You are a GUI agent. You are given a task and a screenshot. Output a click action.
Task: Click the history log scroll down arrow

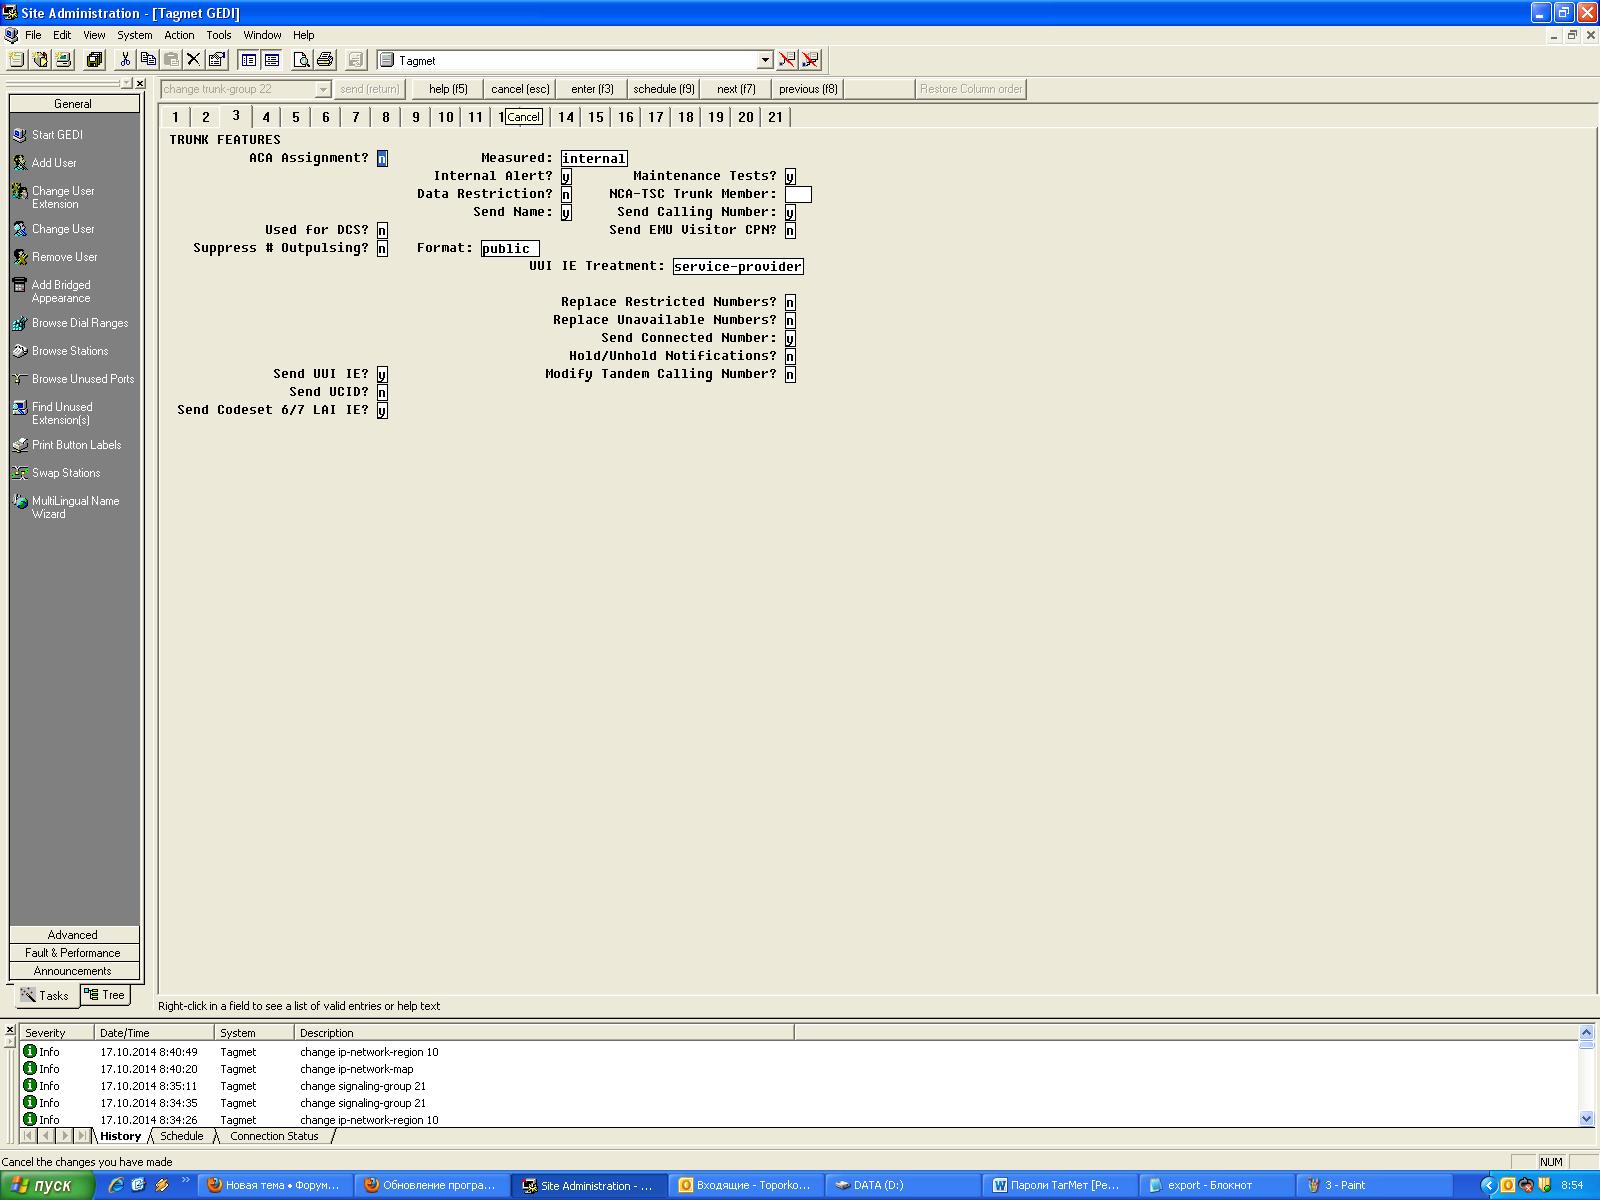(x=1587, y=1119)
